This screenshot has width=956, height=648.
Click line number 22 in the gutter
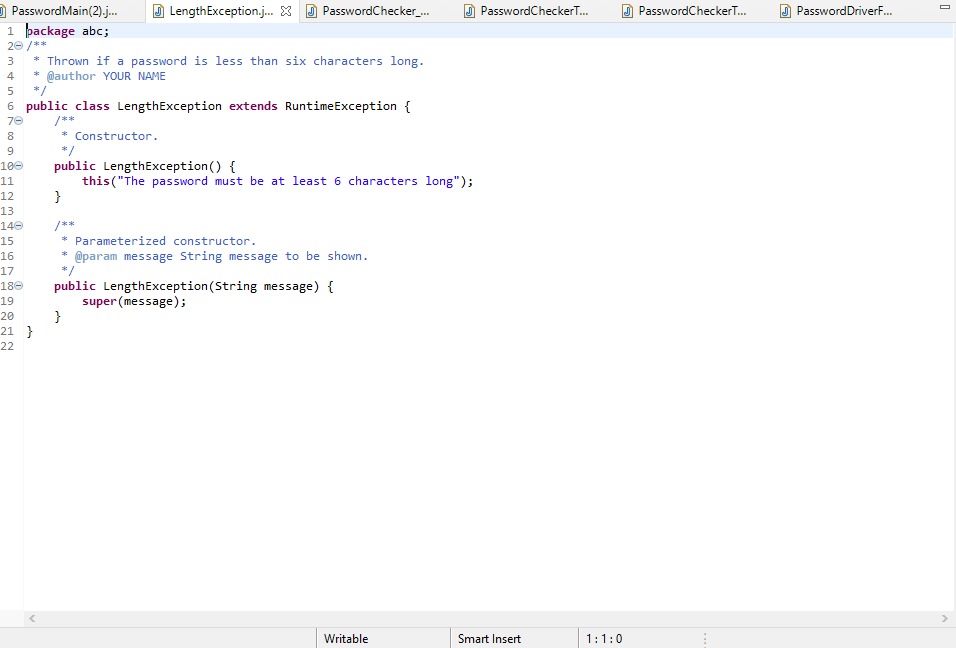point(7,346)
